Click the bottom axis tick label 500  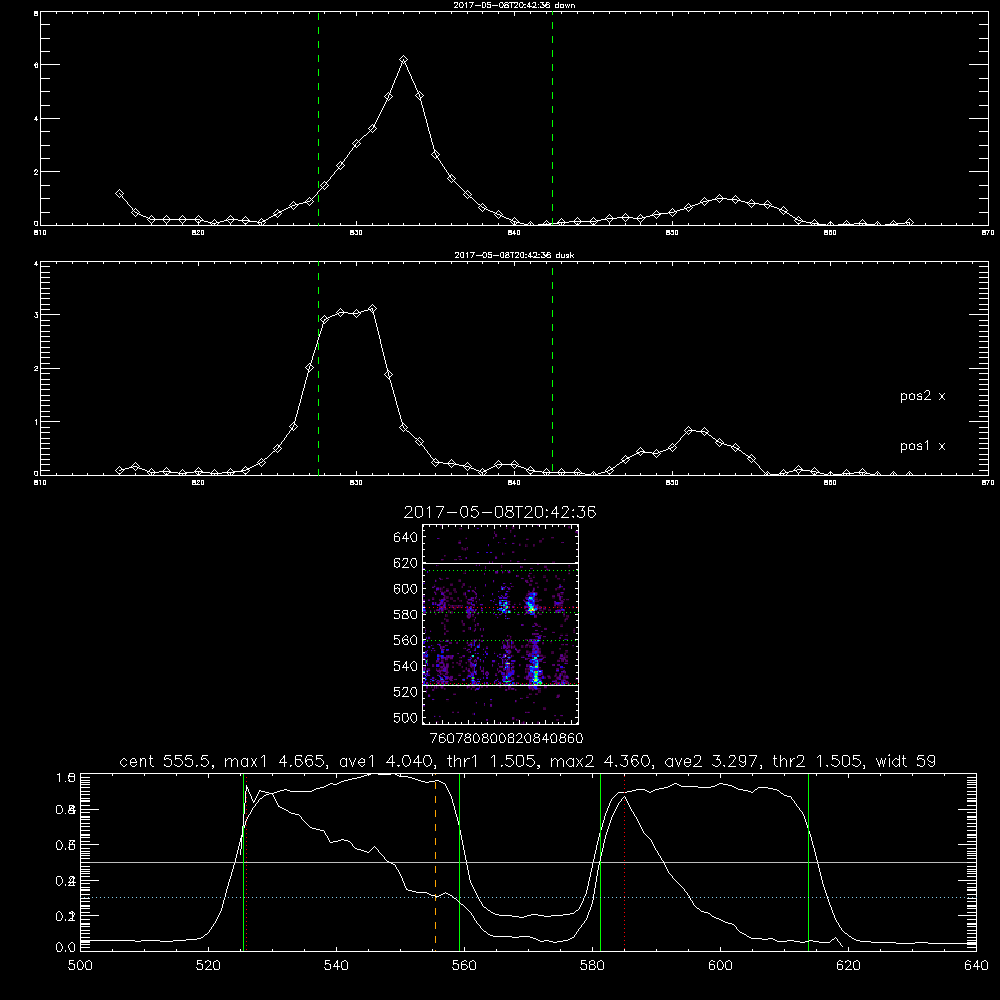80,966
